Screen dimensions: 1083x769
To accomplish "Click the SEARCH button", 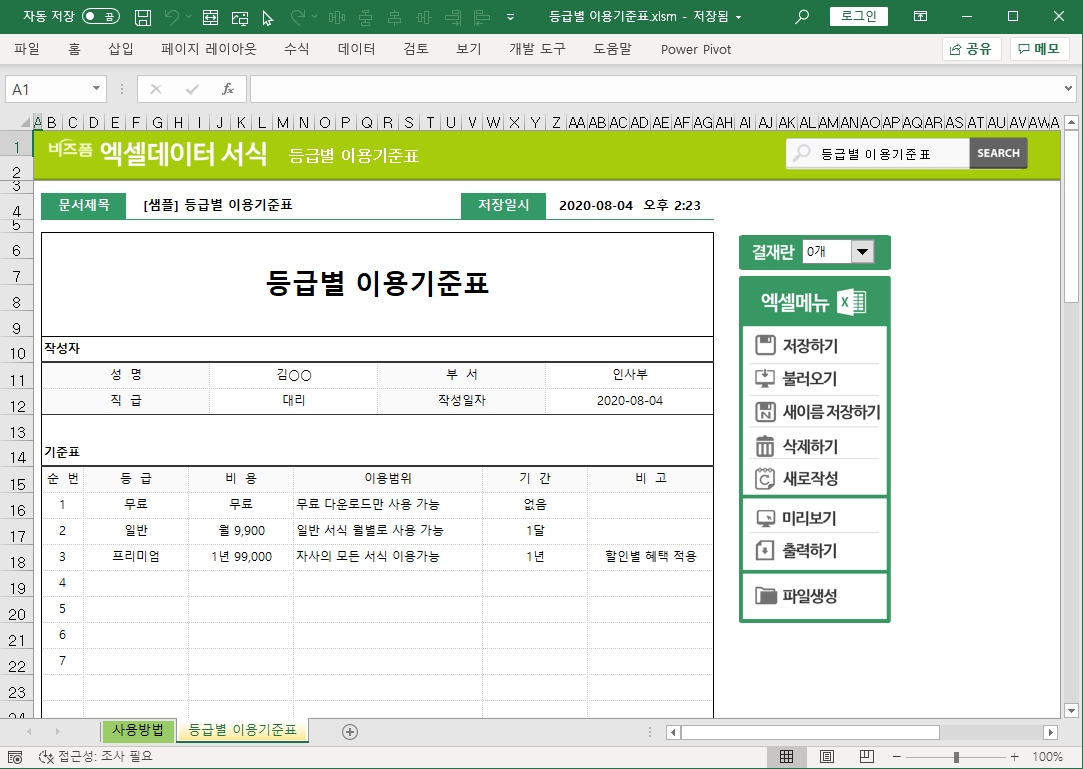I will point(998,153).
